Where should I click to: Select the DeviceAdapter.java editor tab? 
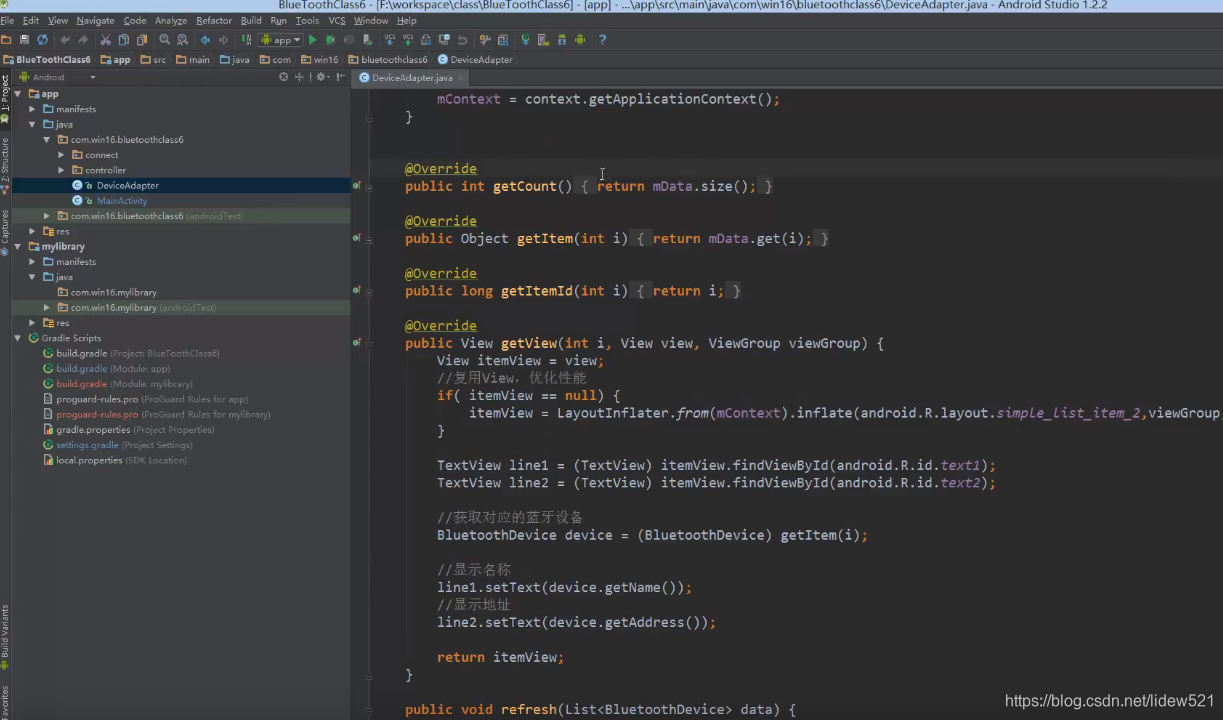(411, 77)
